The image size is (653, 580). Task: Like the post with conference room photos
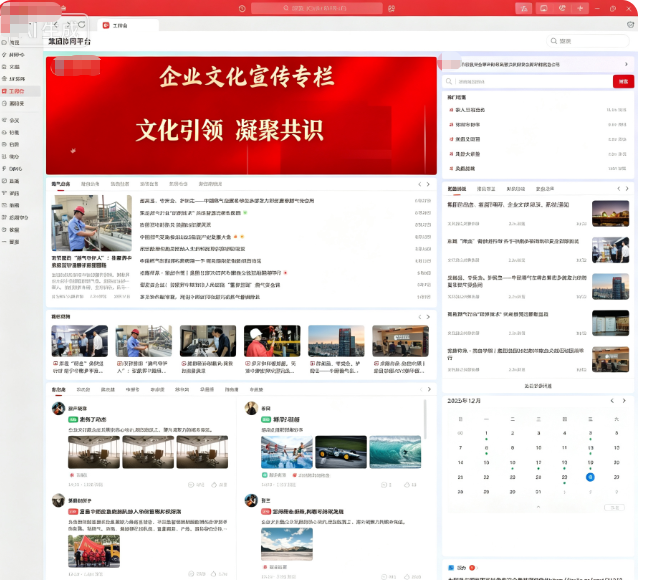pos(219,485)
